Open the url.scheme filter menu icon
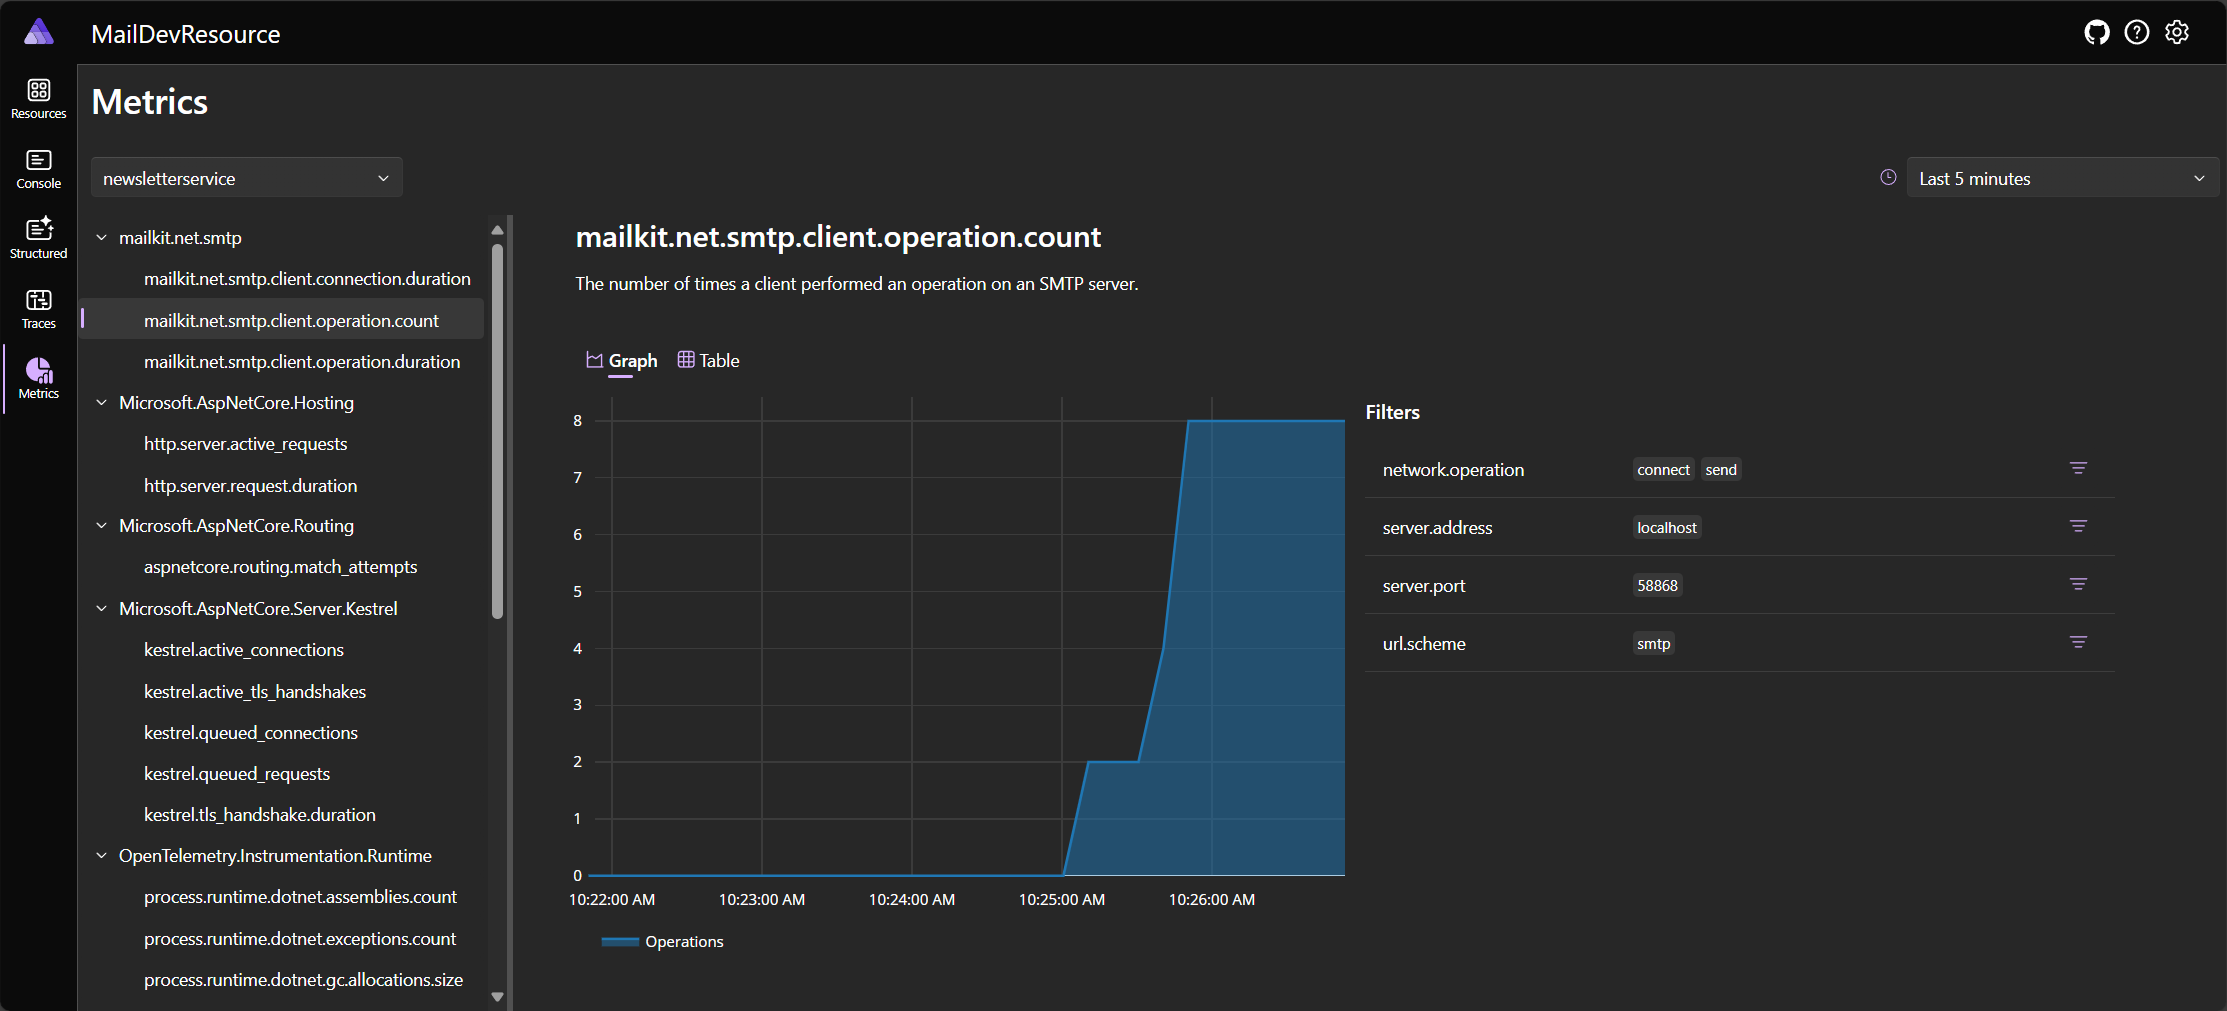Viewport: 2227px width, 1011px height. point(2078,643)
